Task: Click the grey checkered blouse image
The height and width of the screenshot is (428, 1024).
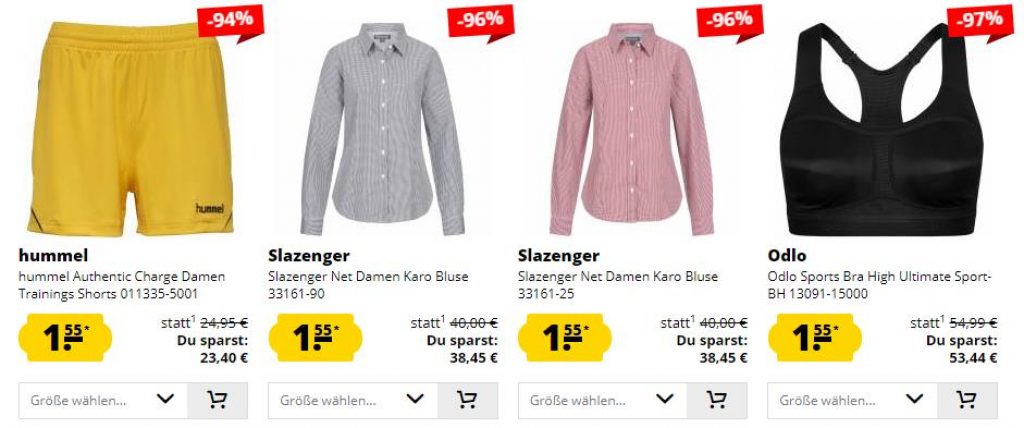Action: 382,129
